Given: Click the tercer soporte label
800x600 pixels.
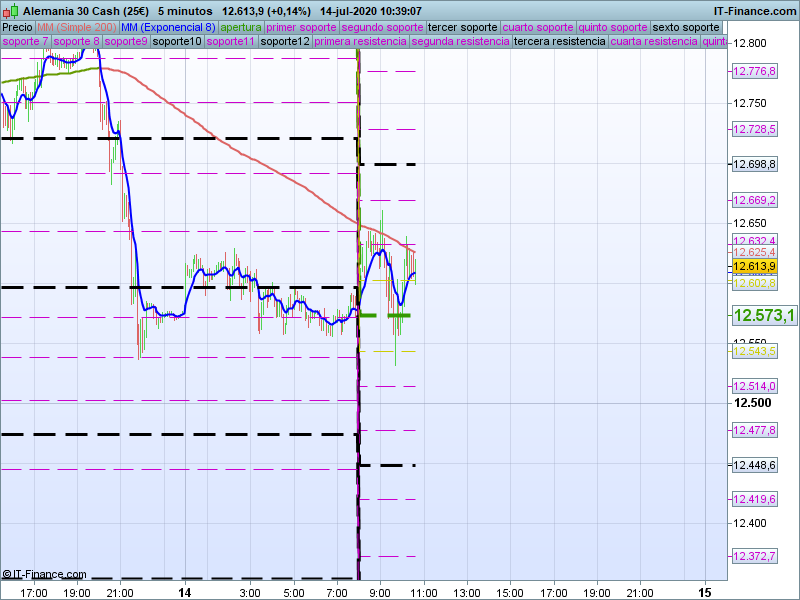Looking at the screenshot, I should [462, 27].
